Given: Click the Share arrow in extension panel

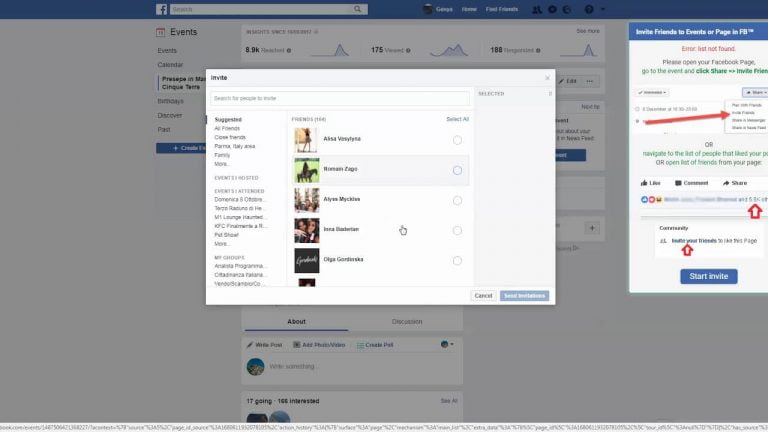Looking at the screenshot, I should click(x=726, y=183).
